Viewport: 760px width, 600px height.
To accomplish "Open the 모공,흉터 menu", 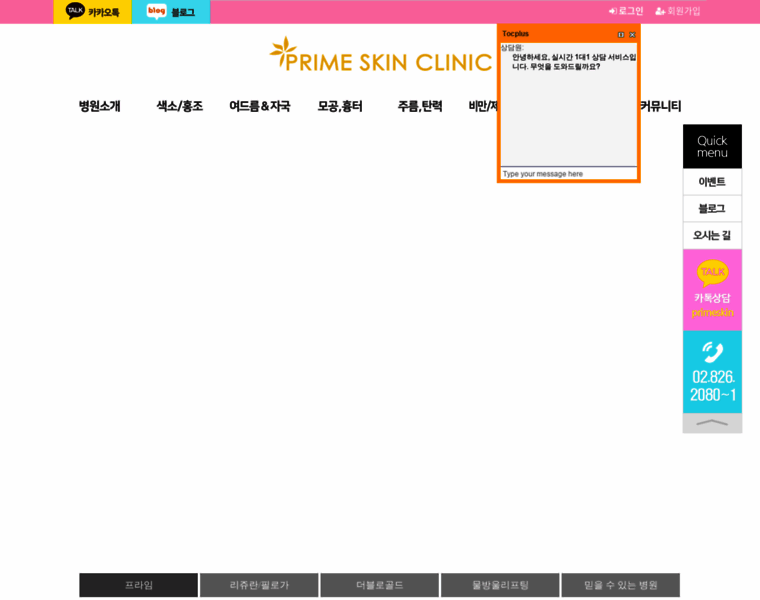I will point(340,106).
